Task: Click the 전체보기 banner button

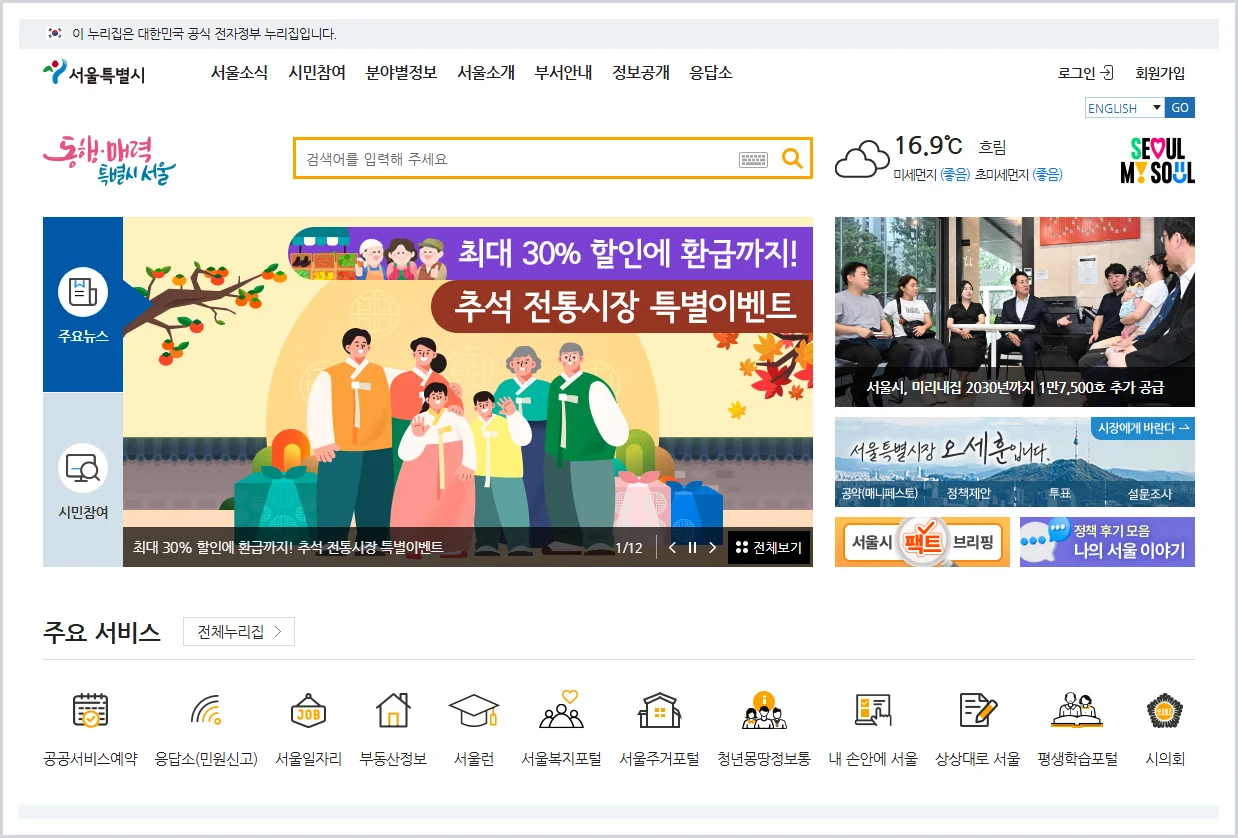Action: (769, 547)
